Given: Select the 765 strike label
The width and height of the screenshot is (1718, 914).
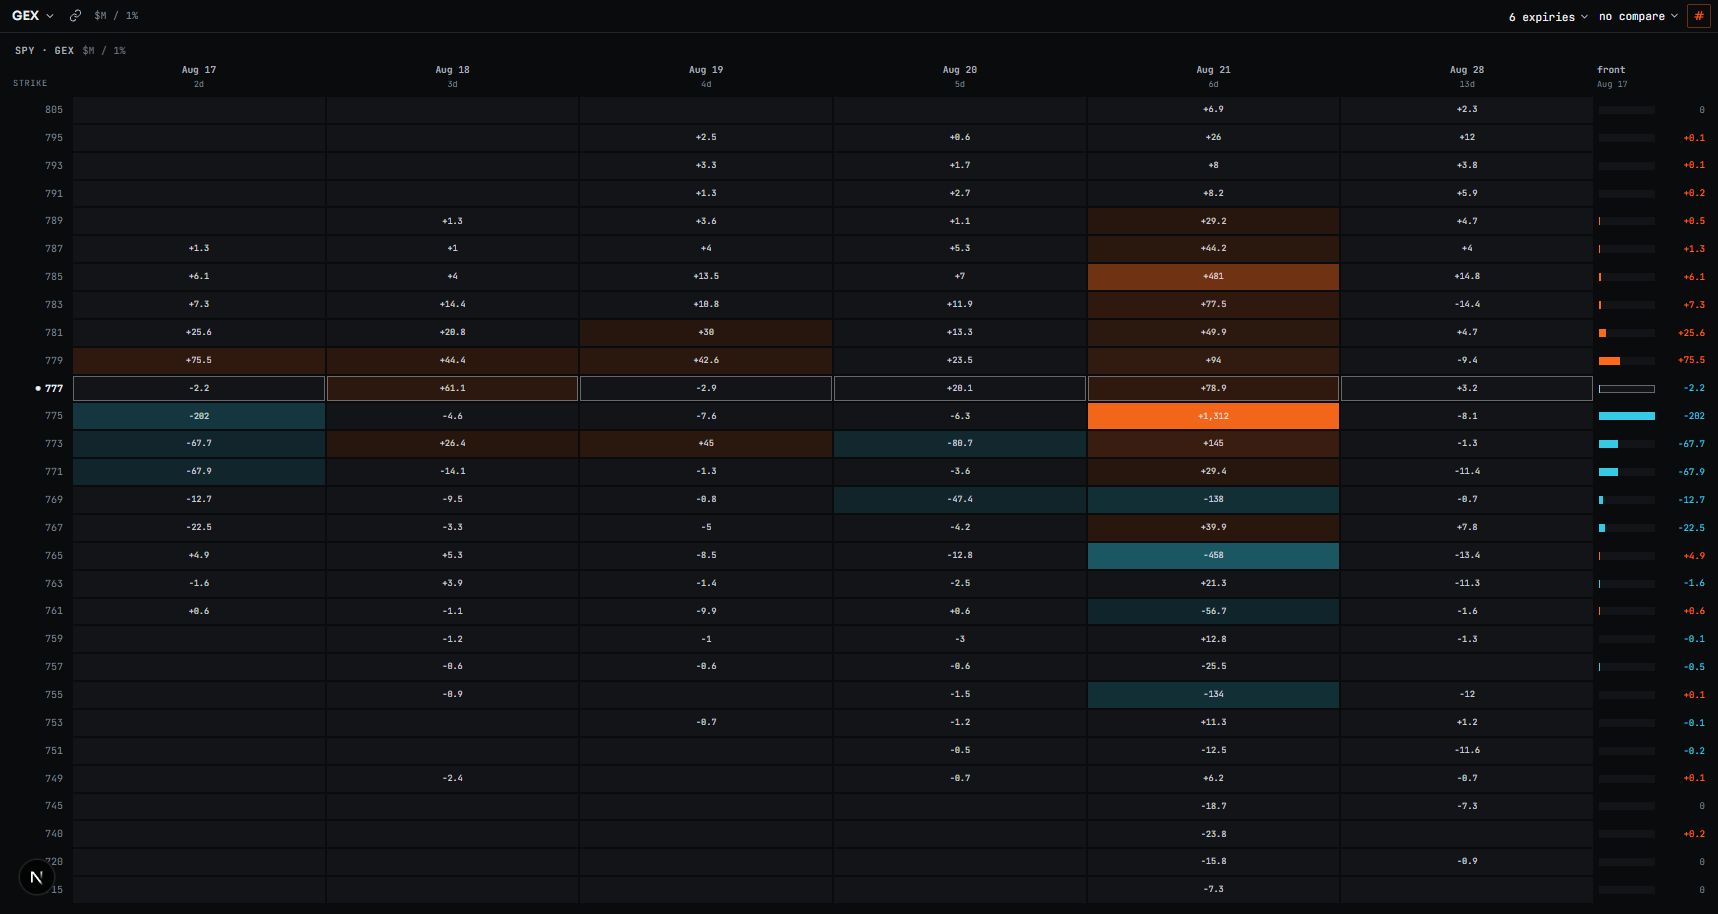Looking at the screenshot, I should pyautogui.click(x=54, y=555).
